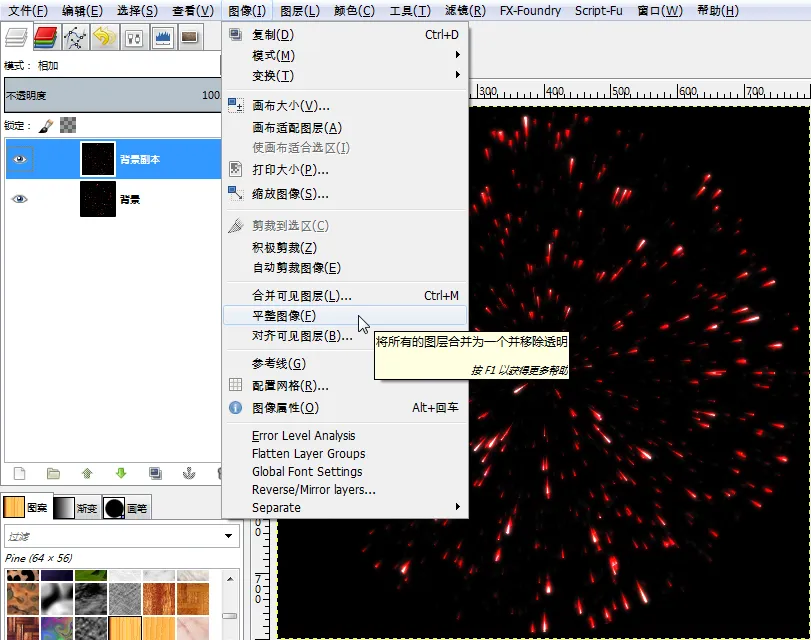The width and height of the screenshot is (811, 640).
Task: Hide the 背景 layer via eye icon
Action: click(20, 199)
